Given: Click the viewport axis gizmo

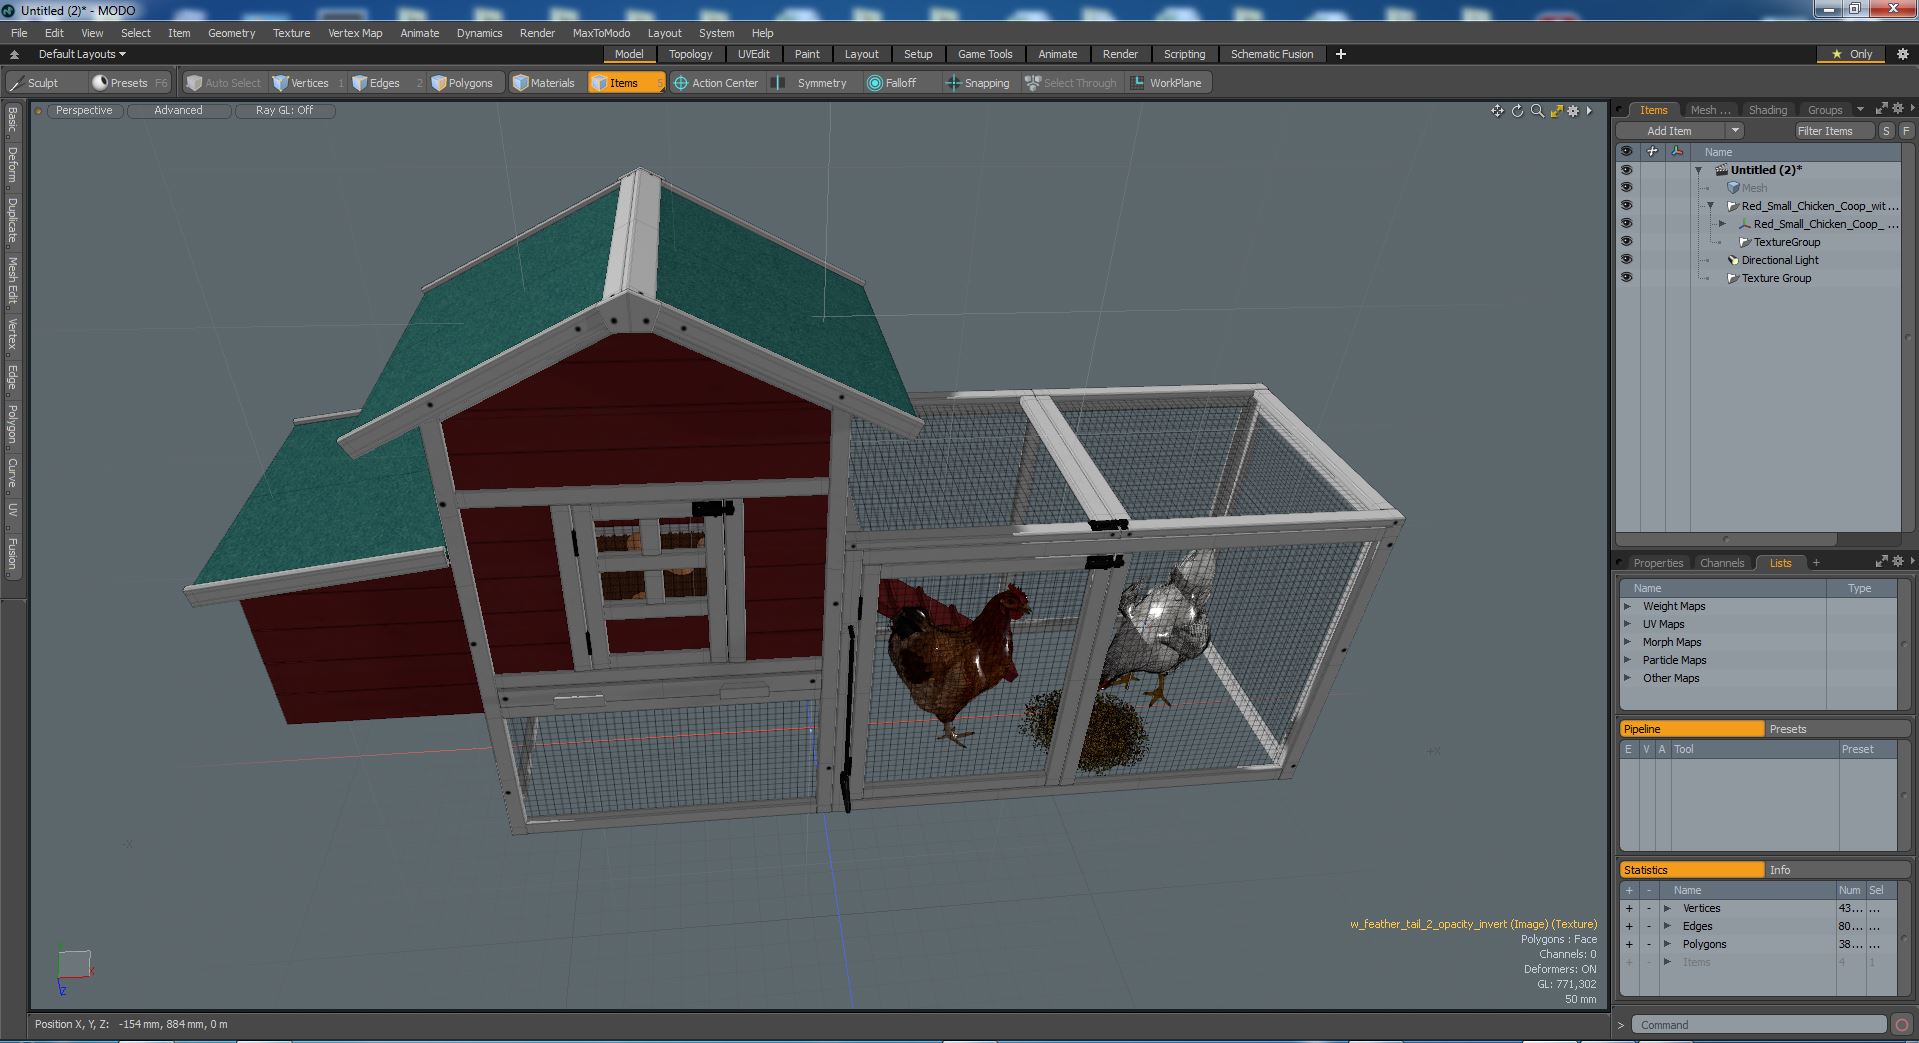Looking at the screenshot, I should (74, 969).
